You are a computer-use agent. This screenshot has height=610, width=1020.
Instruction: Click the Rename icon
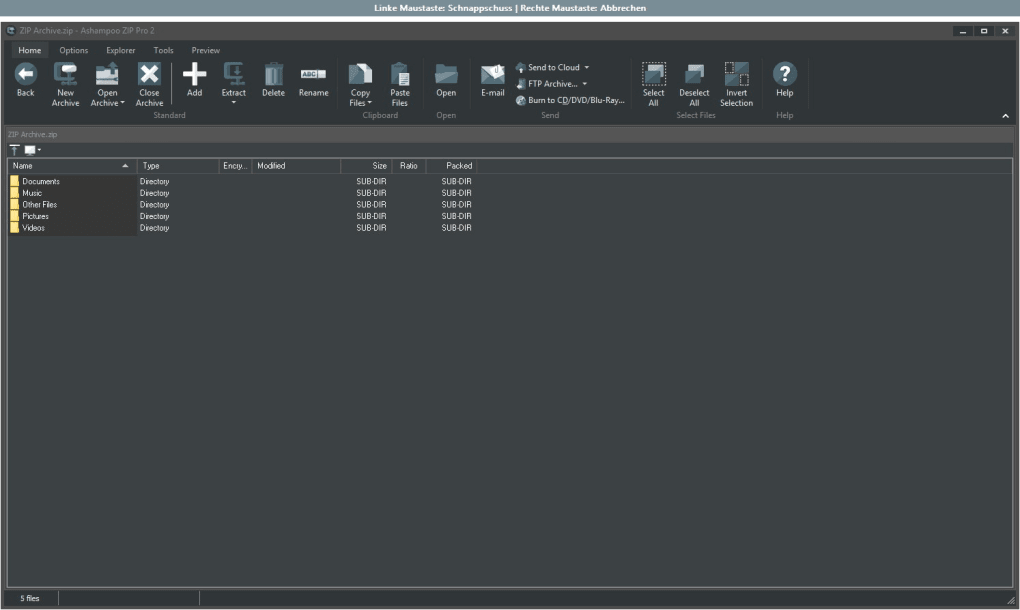312,80
